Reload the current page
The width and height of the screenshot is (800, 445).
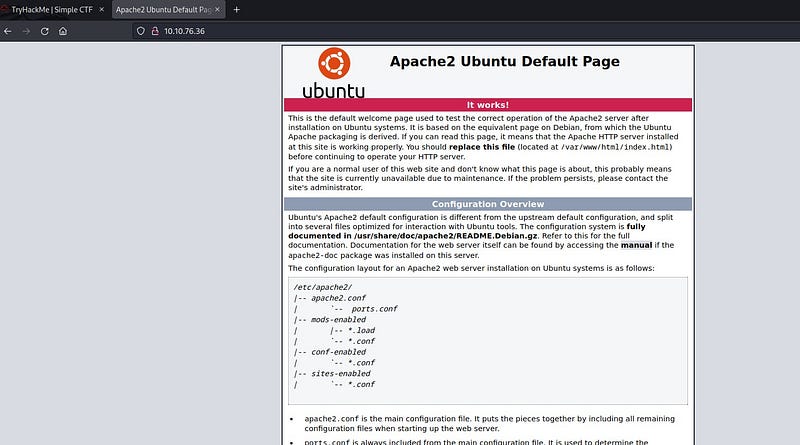coord(44,31)
